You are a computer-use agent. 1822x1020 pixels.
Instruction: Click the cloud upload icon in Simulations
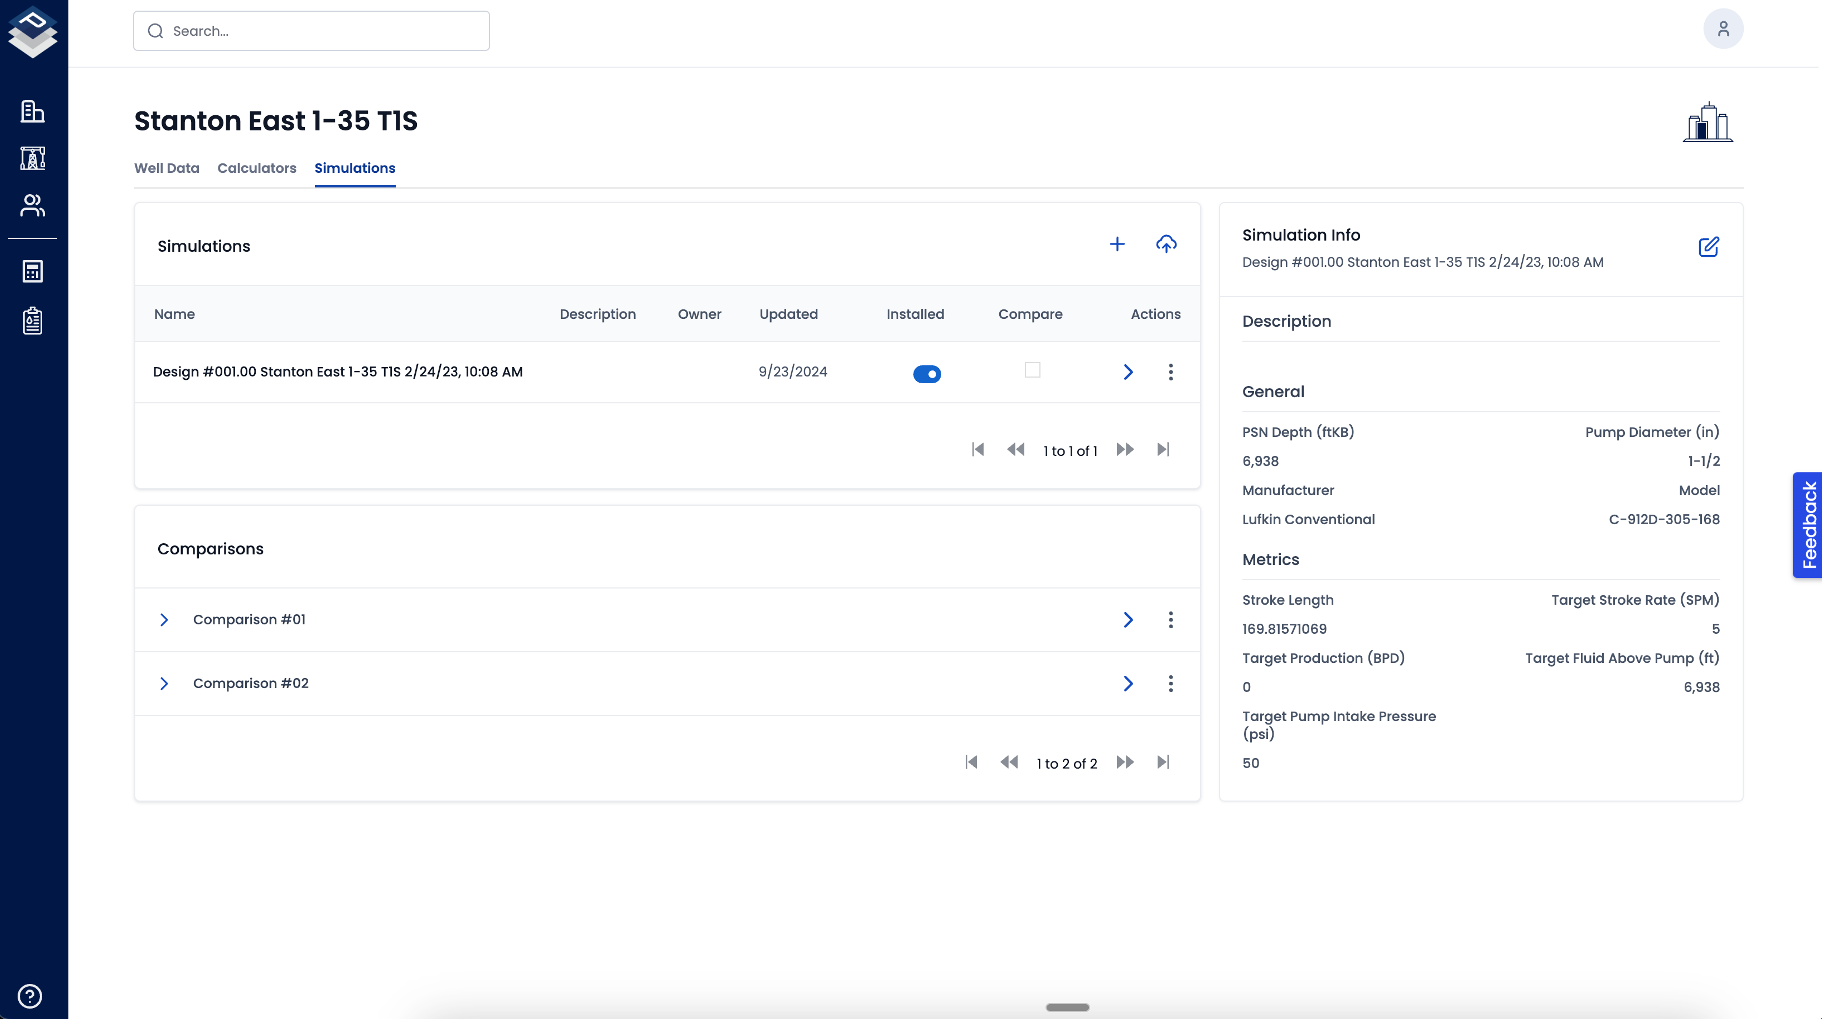(x=1166, y=243)
